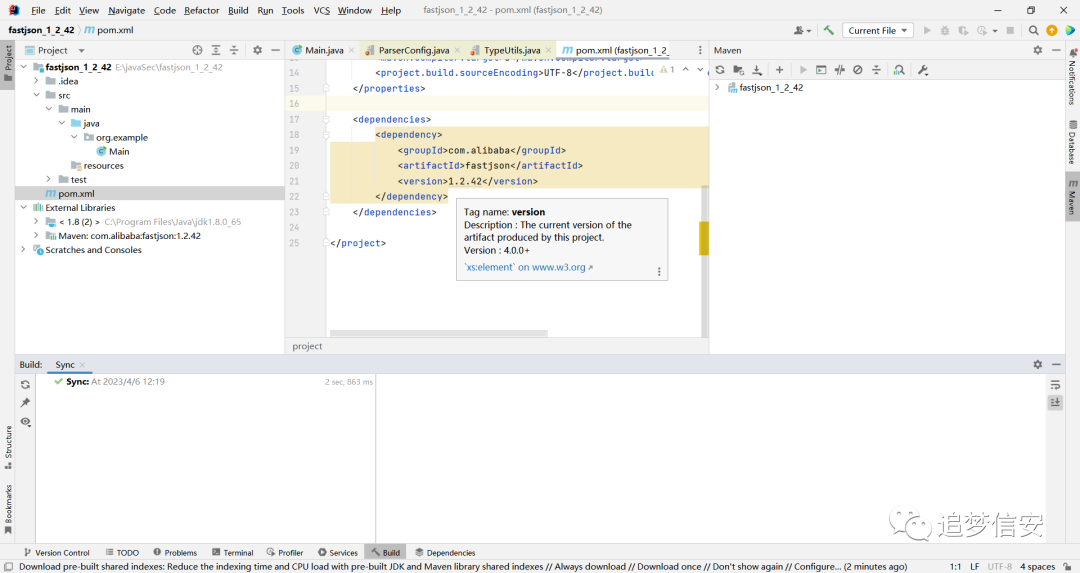The width and height of the screenshot is (1080, 573).
Task: Open Maven settings wrench icon
Action: 923,70
